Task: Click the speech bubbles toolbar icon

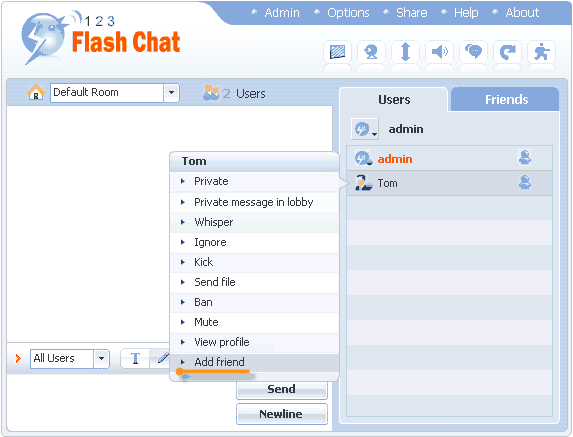Action: [x=474, y=52]
